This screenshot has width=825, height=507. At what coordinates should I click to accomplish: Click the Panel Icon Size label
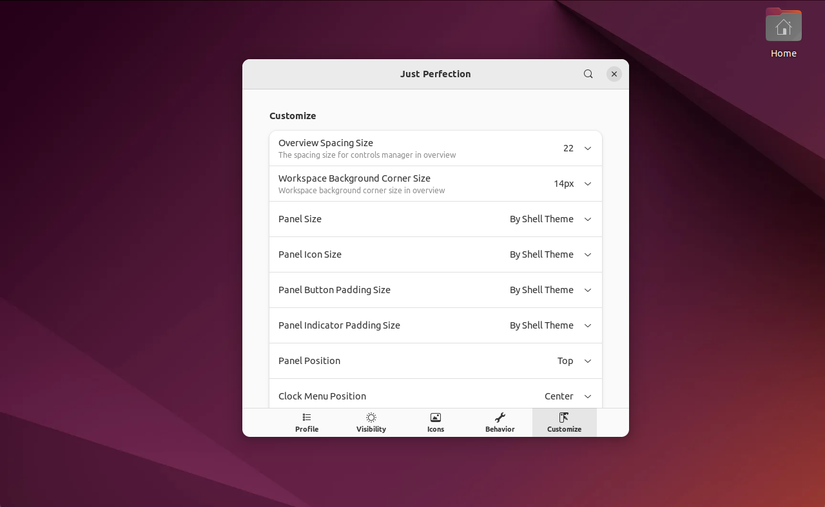[x=310, y=255]
